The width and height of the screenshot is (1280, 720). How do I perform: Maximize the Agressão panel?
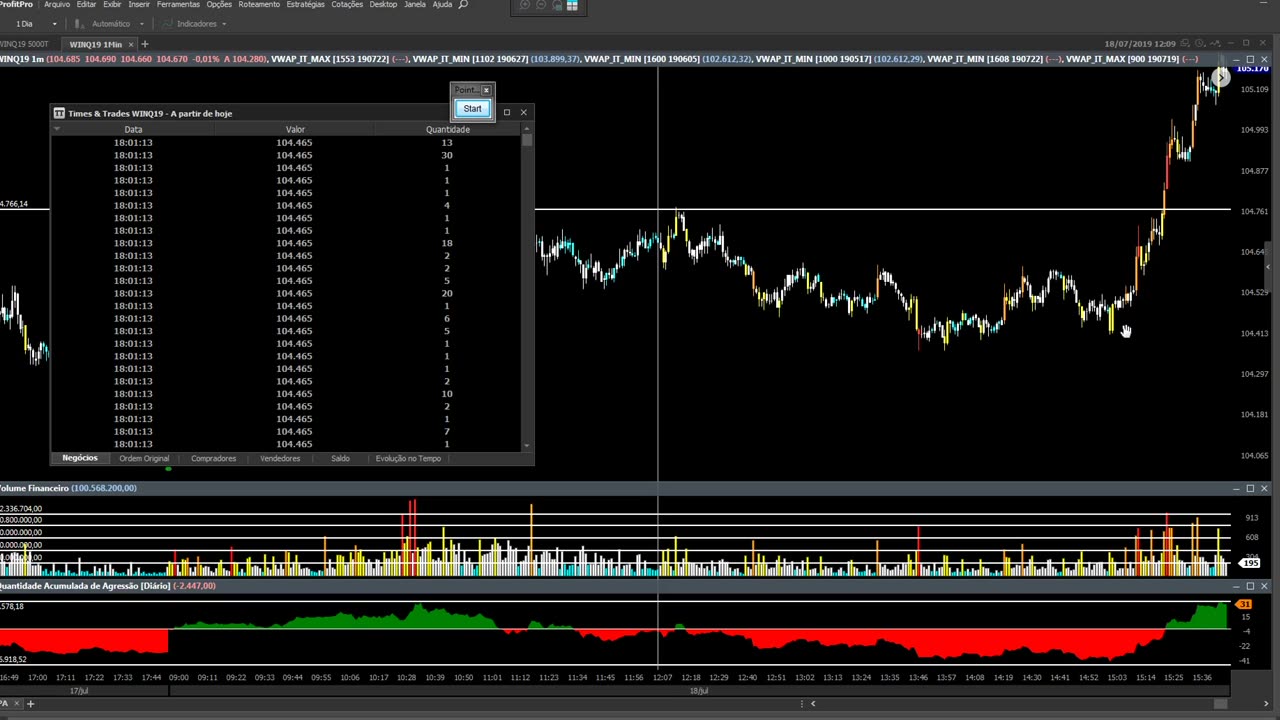[x=1250, y=586]
